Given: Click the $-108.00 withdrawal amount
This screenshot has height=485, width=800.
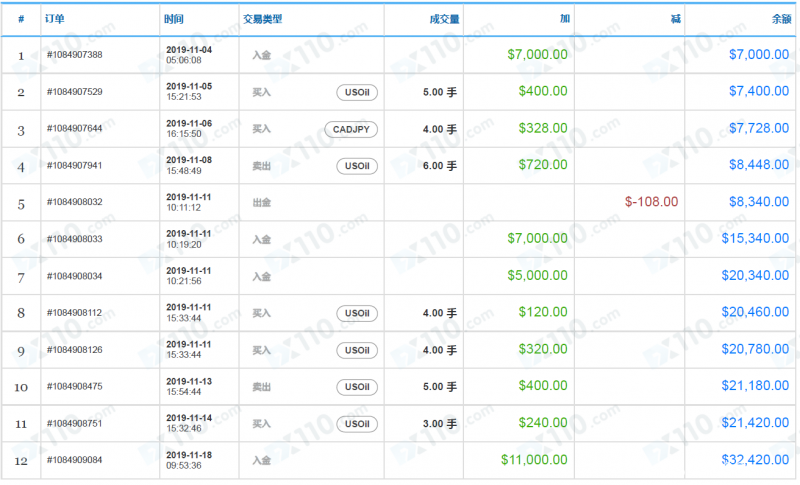Looking at the screenshot, I should [x=652, y=202].
